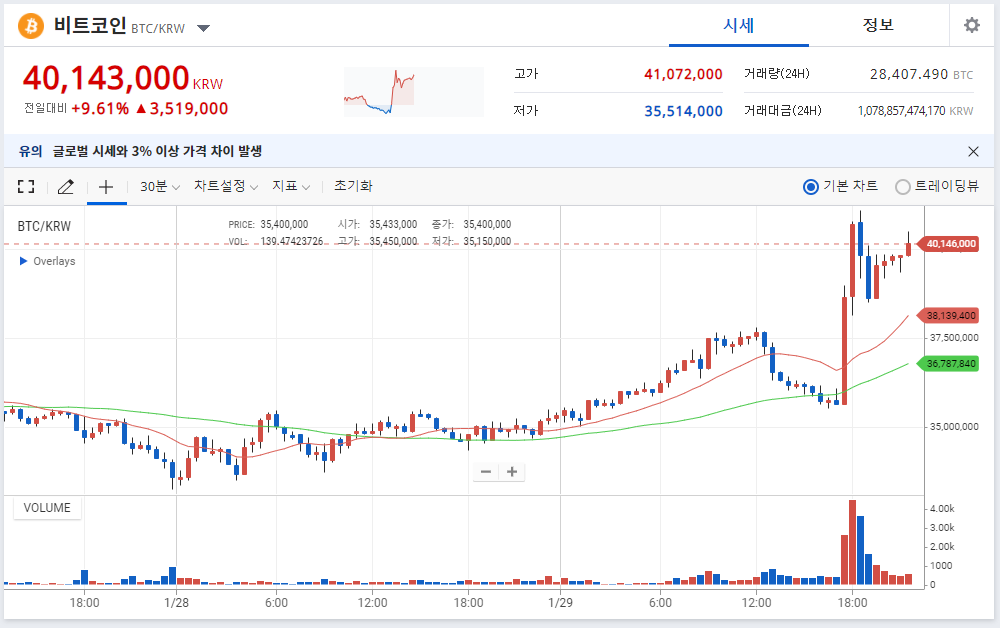The width and height of the screenshot is (1000, 628).
Task: Select the crosshair plus tool
Action: click(106, 186)
